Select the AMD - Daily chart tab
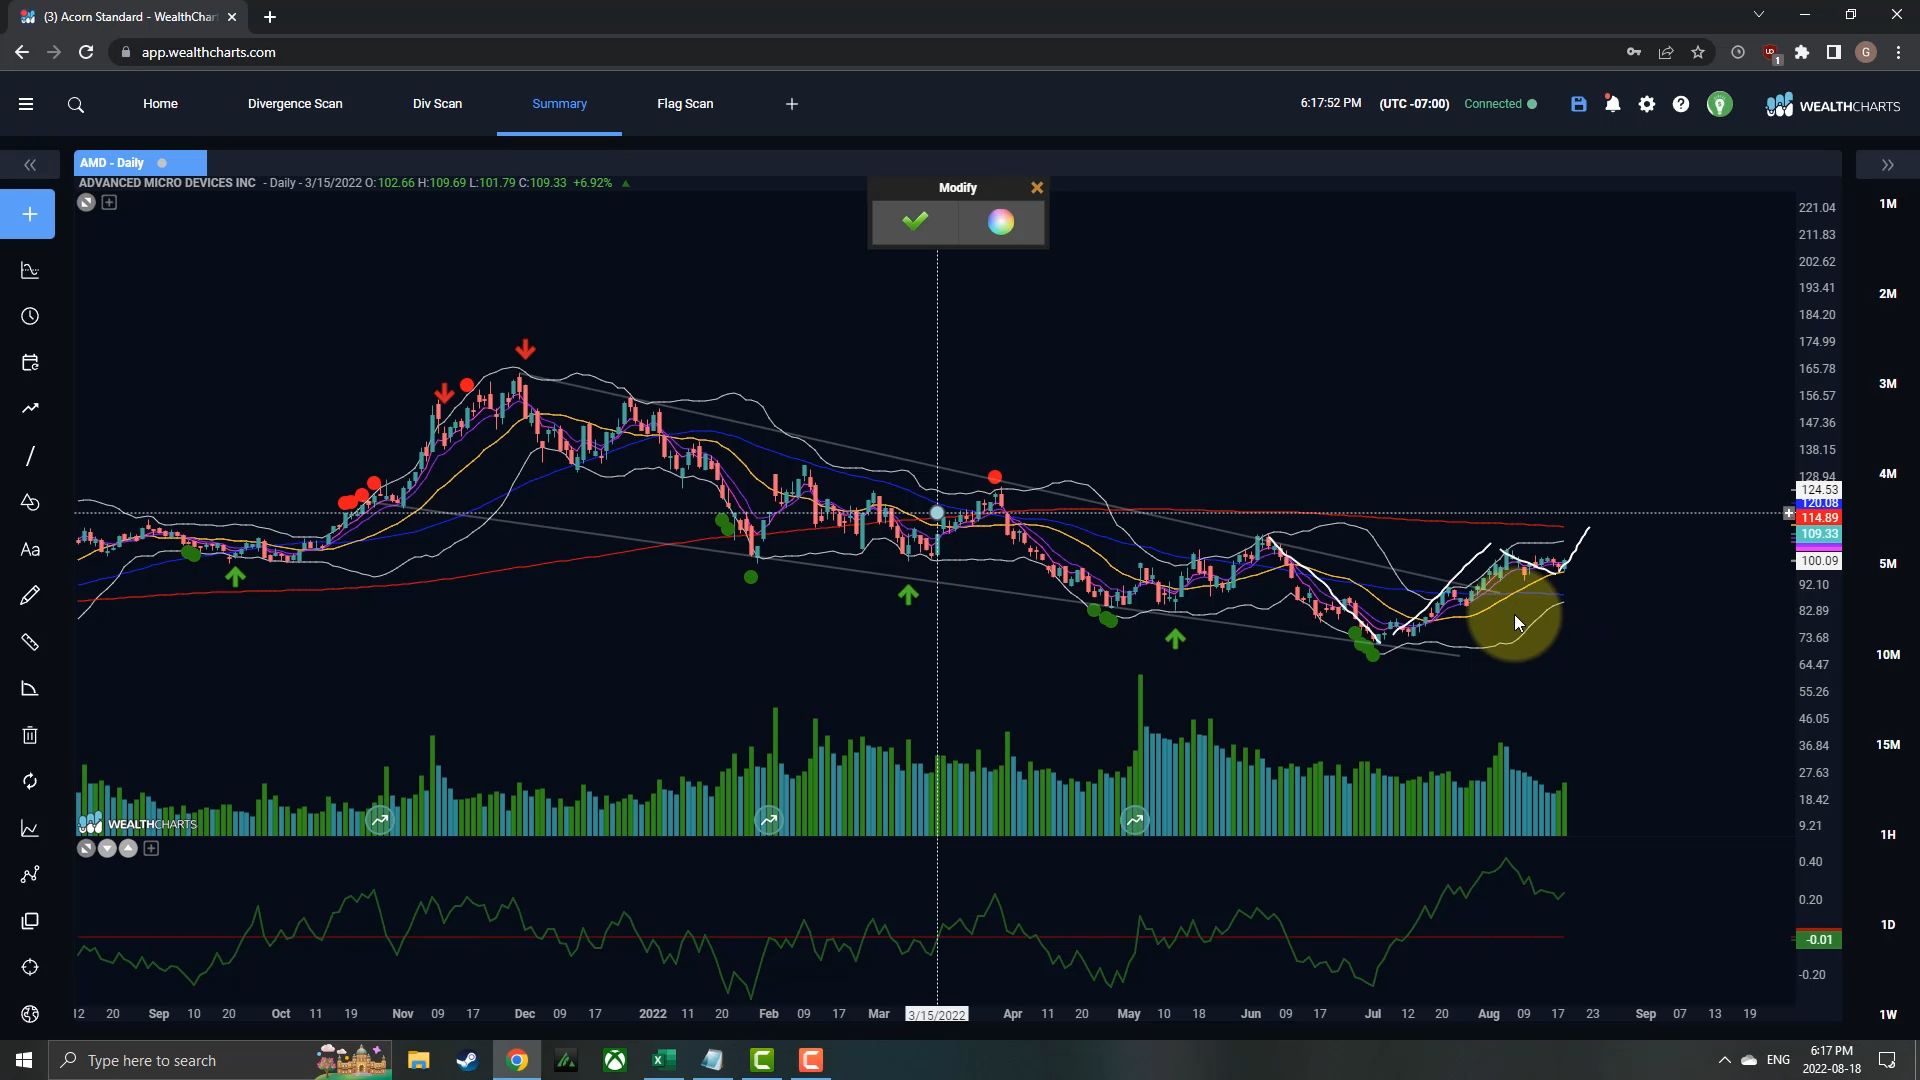Image resolution: width=1920 pixels, height=1080 pixels. click(x=140, y=163)
